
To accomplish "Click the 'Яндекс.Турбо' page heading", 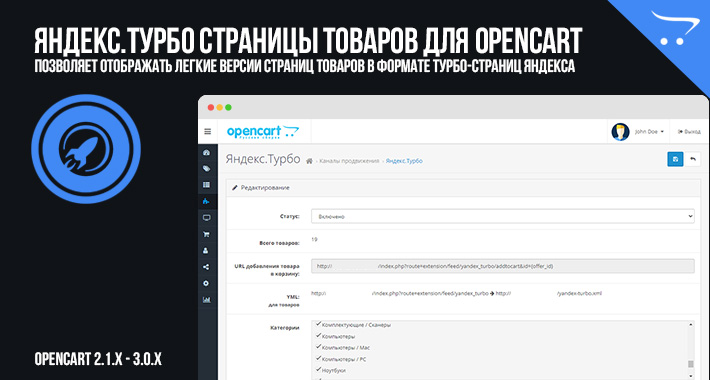I will point(263,159).
